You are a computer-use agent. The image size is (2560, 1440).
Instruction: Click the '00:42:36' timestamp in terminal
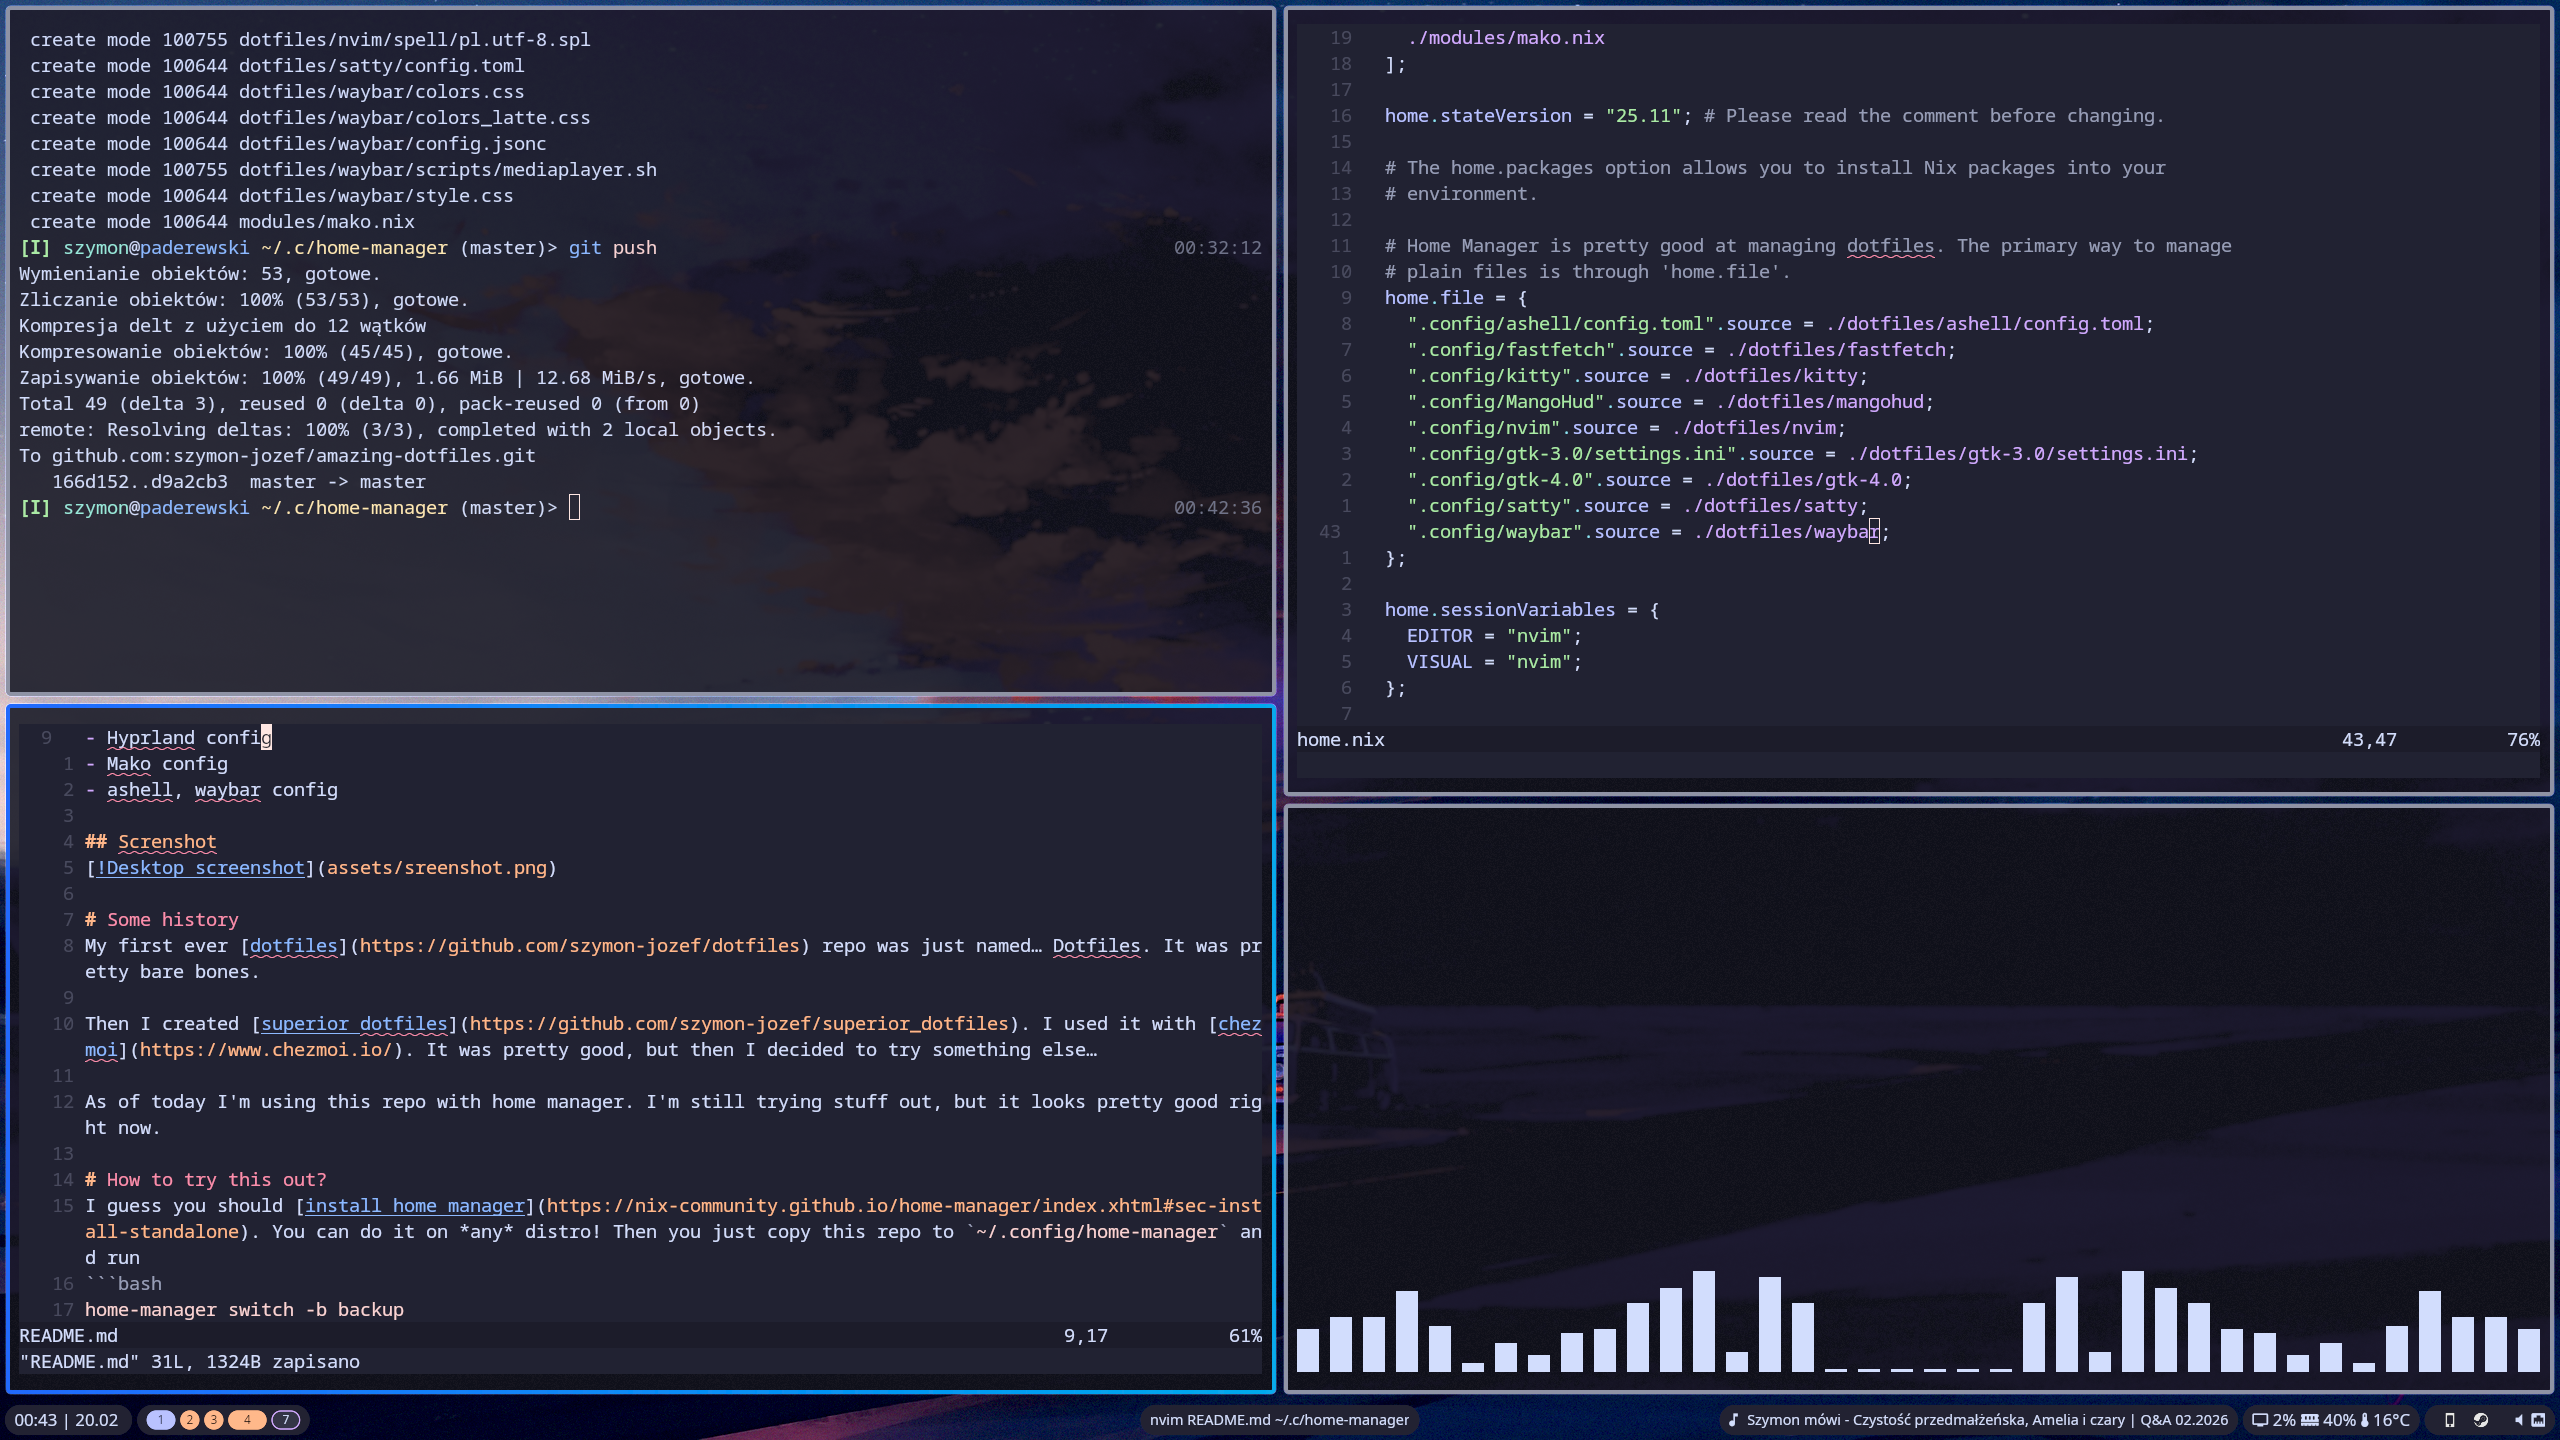1218,507
